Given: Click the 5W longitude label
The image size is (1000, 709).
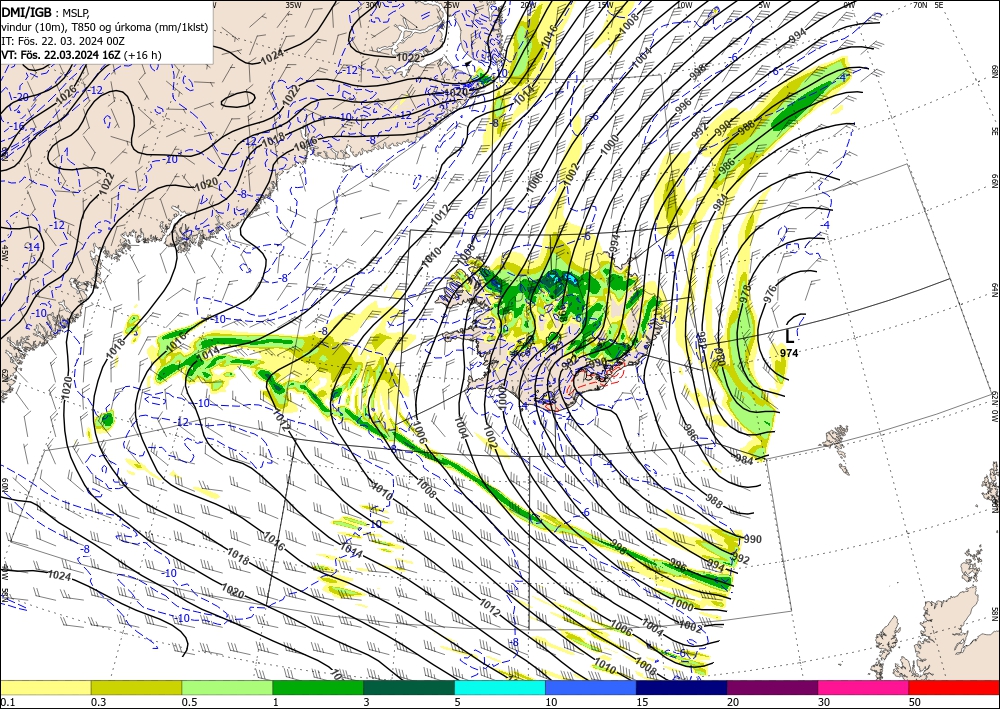Looking at the screenshot, I should point(764,4).
